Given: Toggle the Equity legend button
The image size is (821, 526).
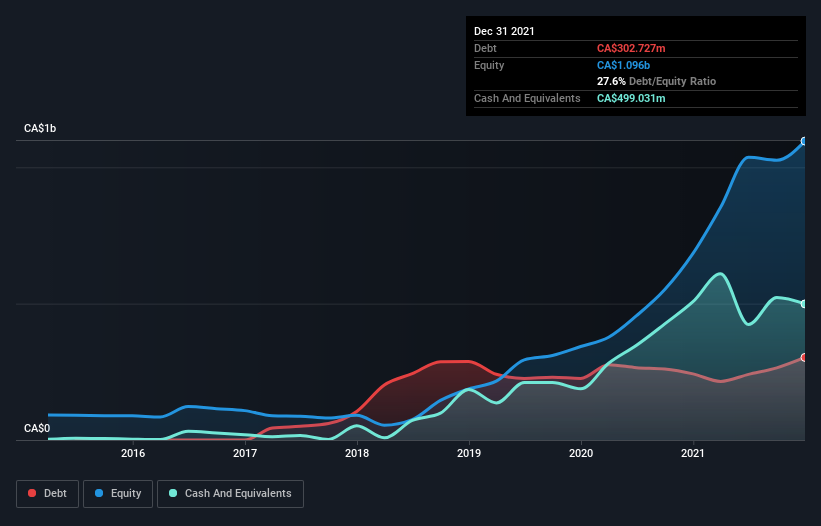Looking at the screenshot, I should click(118, 494).
